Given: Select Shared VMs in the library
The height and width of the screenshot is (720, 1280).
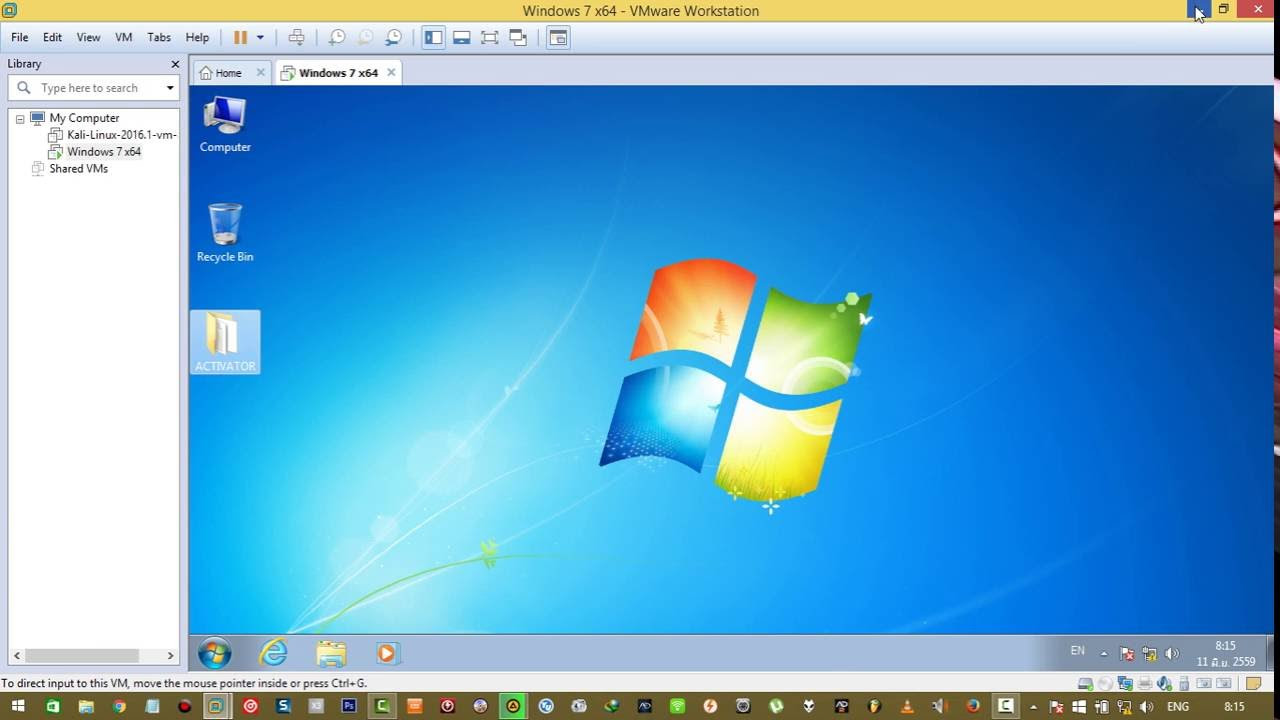Looking at the screenshot, I should [x=78, y=169].
